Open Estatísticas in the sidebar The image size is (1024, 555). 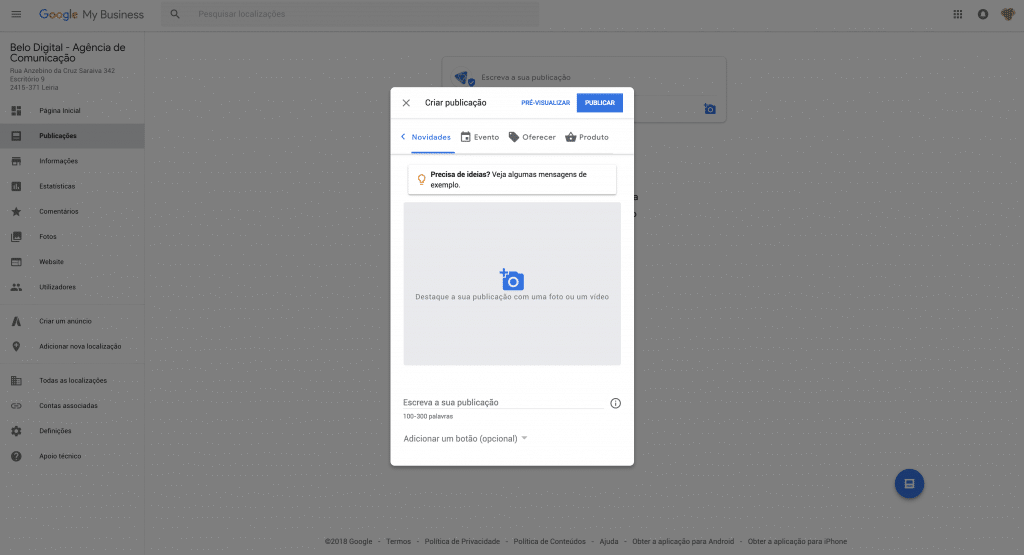[x=57, y=186]
